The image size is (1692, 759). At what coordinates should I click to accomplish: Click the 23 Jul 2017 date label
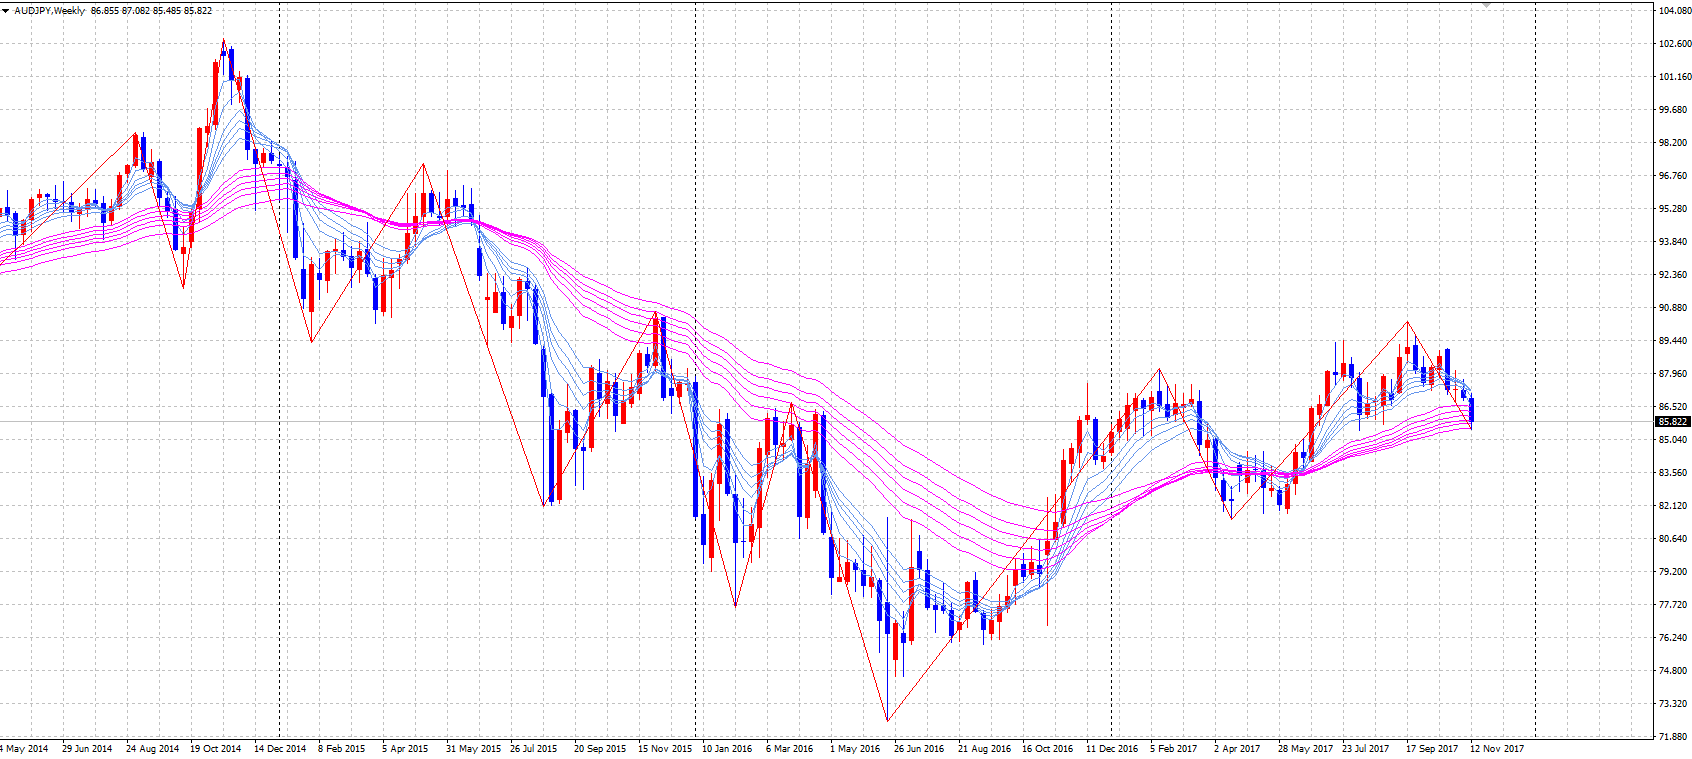(x=1366, y=749)
